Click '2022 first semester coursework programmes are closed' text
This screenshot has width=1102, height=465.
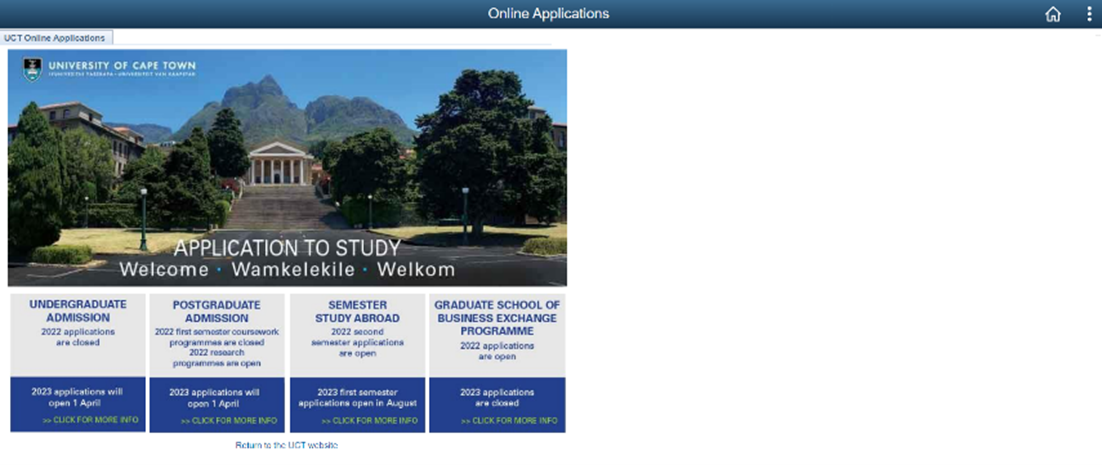click(216, 337)
